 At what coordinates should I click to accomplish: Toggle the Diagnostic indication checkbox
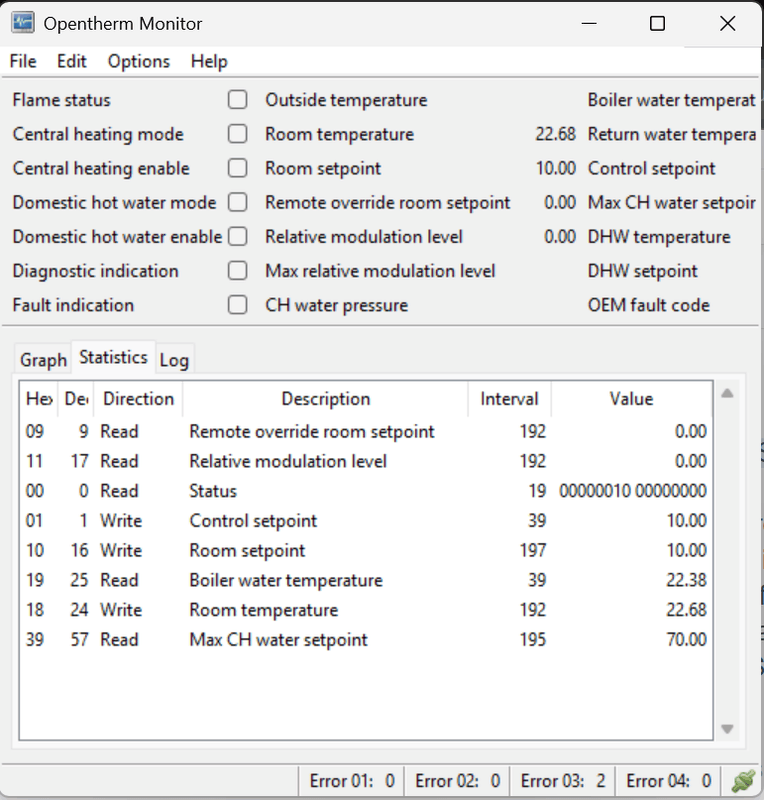(x=237, y=270)
